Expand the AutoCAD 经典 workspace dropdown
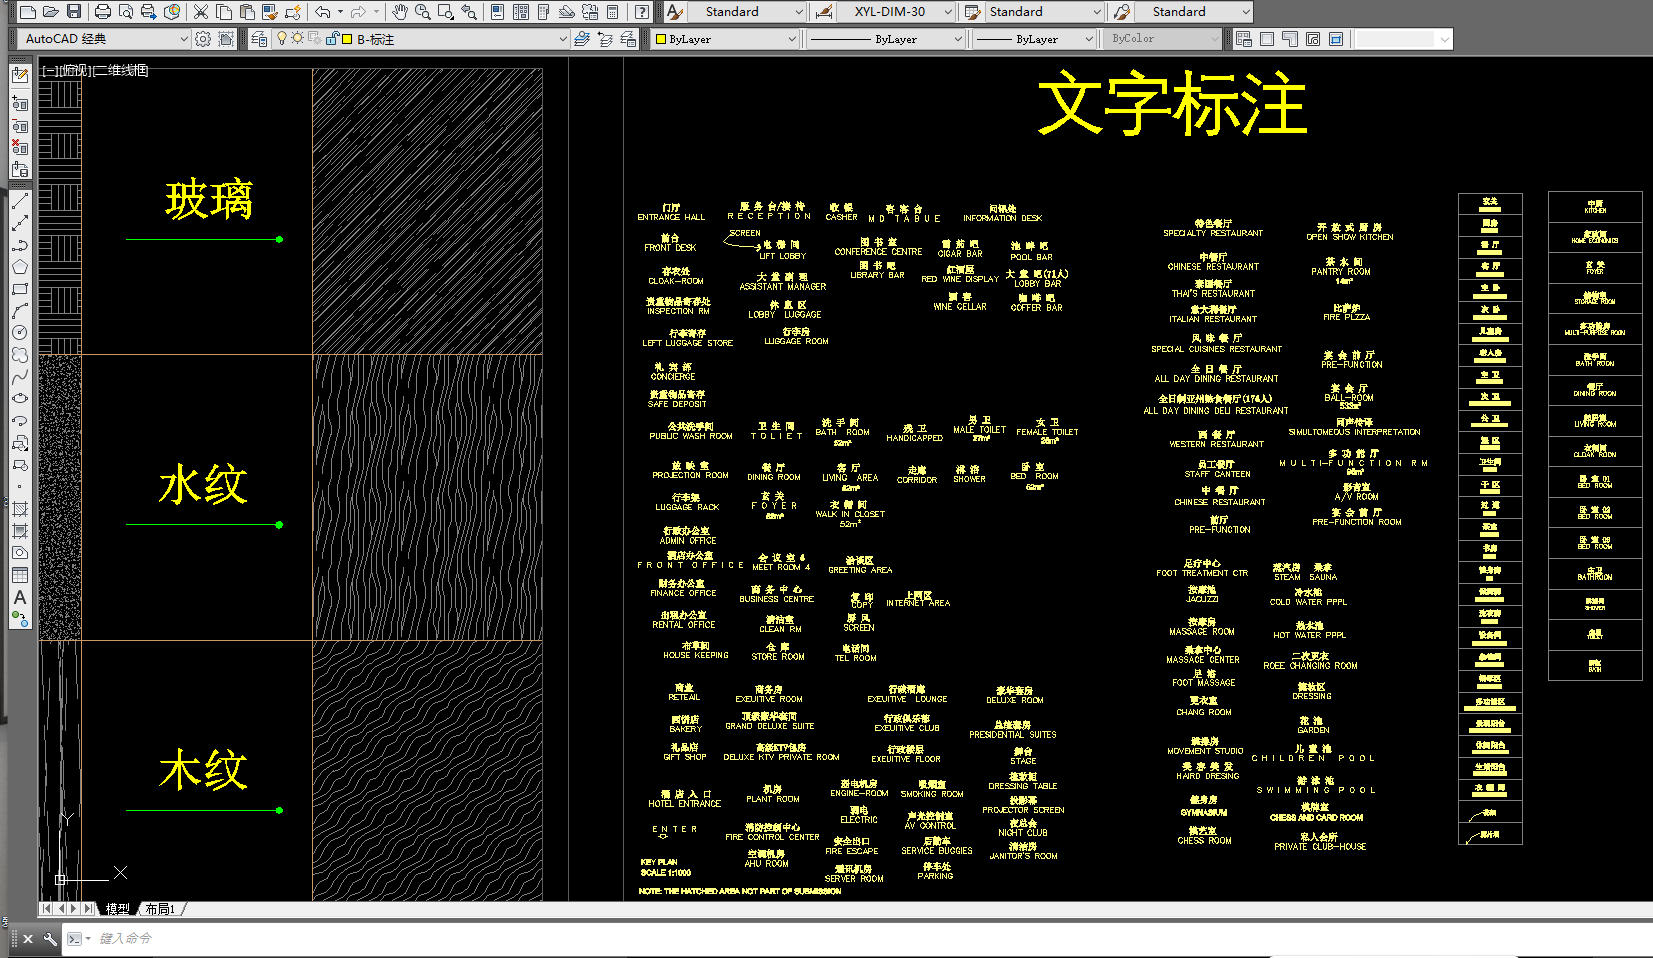1653x958 pixels. click(x=183, y=39)
